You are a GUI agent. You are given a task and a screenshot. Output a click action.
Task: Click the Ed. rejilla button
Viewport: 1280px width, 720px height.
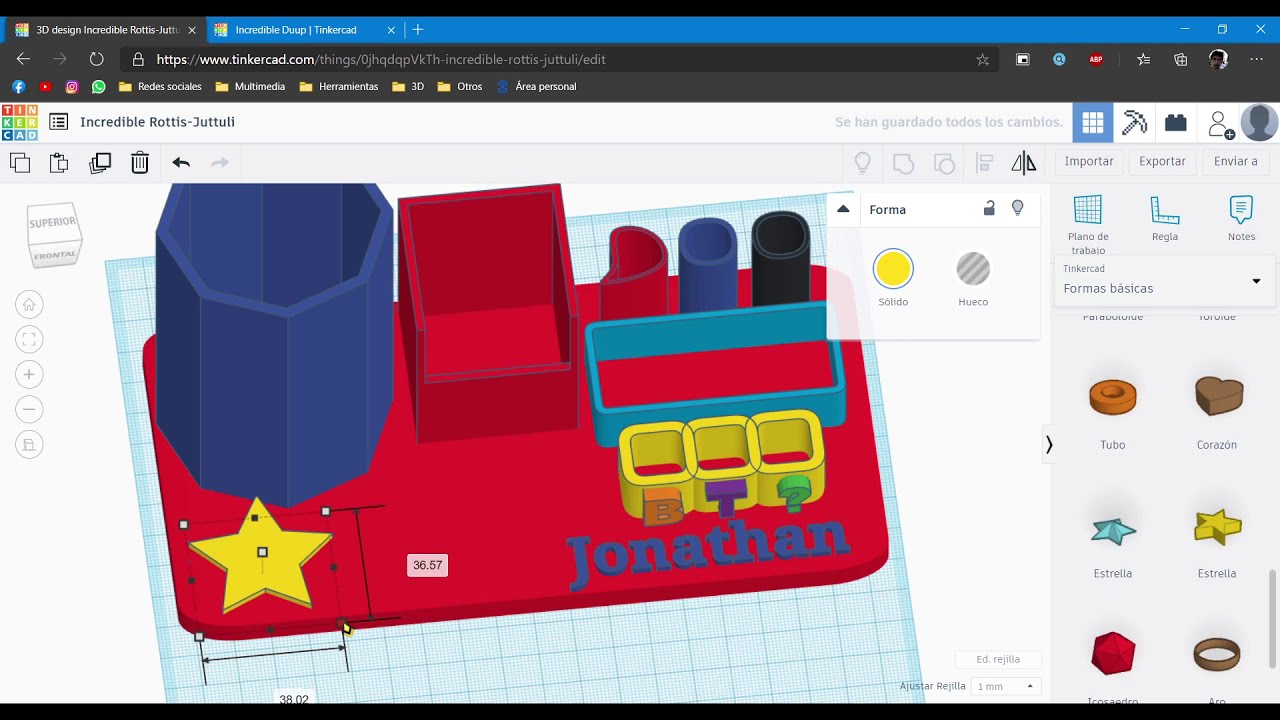coord(998,659)
